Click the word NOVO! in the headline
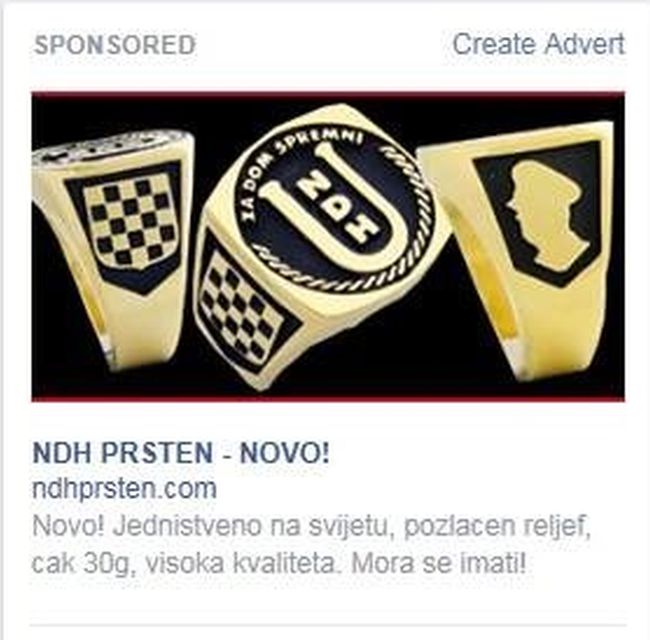650x640 pixels. pos(285,453)
